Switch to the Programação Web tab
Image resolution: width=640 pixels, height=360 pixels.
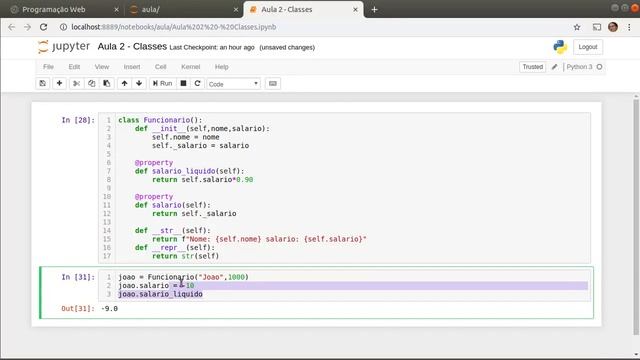(53, 9)
